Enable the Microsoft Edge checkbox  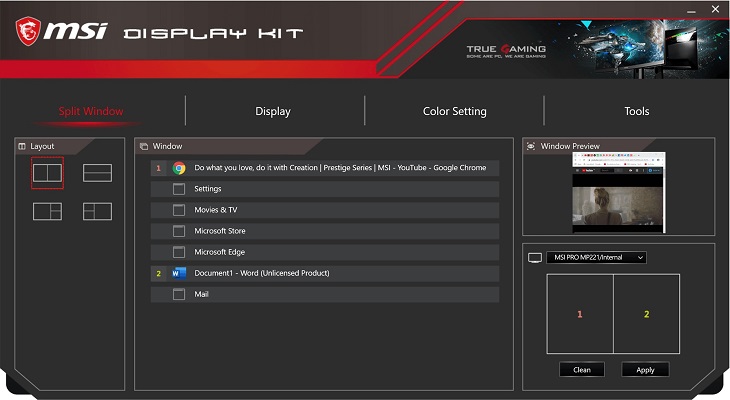pyautogui.click(x=179, y=252)
